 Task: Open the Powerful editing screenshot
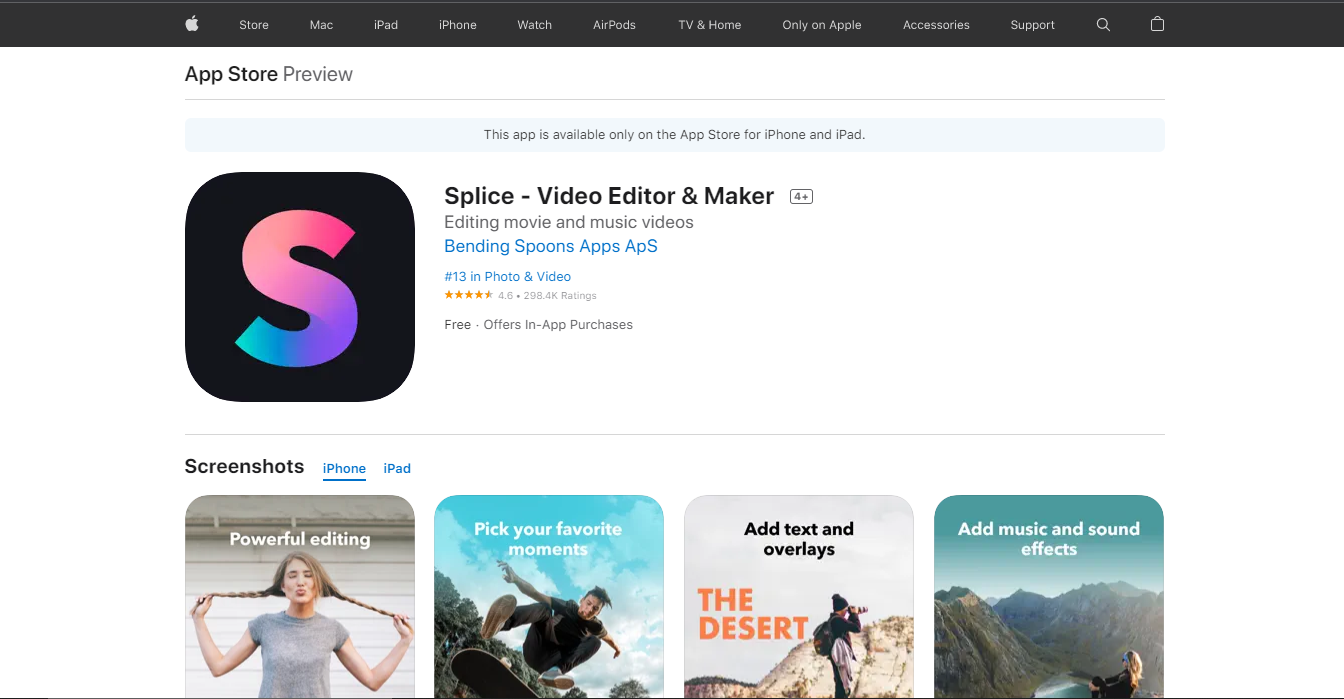pyautogui.click(x=300, y=597)
